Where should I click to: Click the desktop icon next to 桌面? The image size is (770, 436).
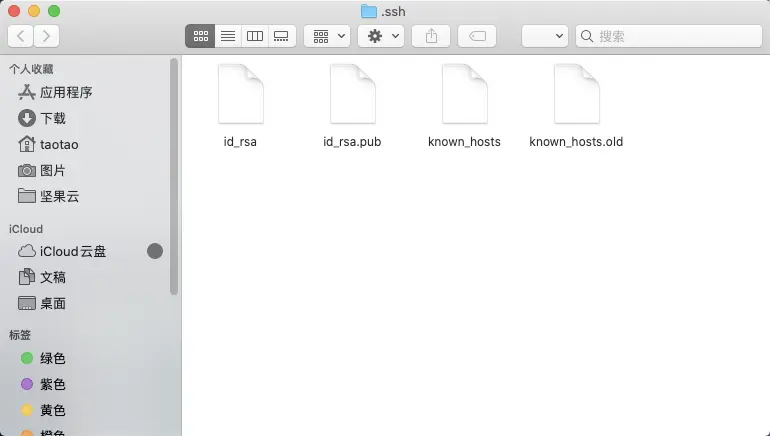pyautogui.click(x=27, y=303)
